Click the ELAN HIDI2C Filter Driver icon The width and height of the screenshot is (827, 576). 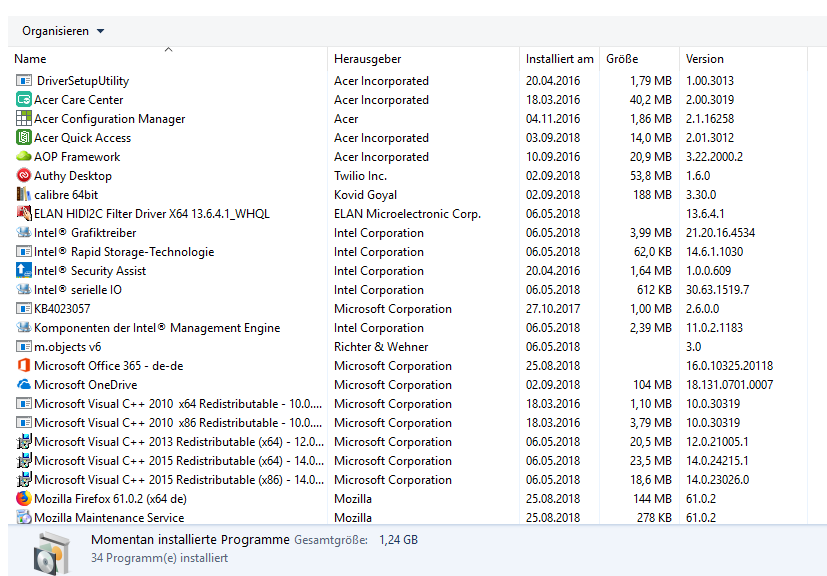[24, 214]
